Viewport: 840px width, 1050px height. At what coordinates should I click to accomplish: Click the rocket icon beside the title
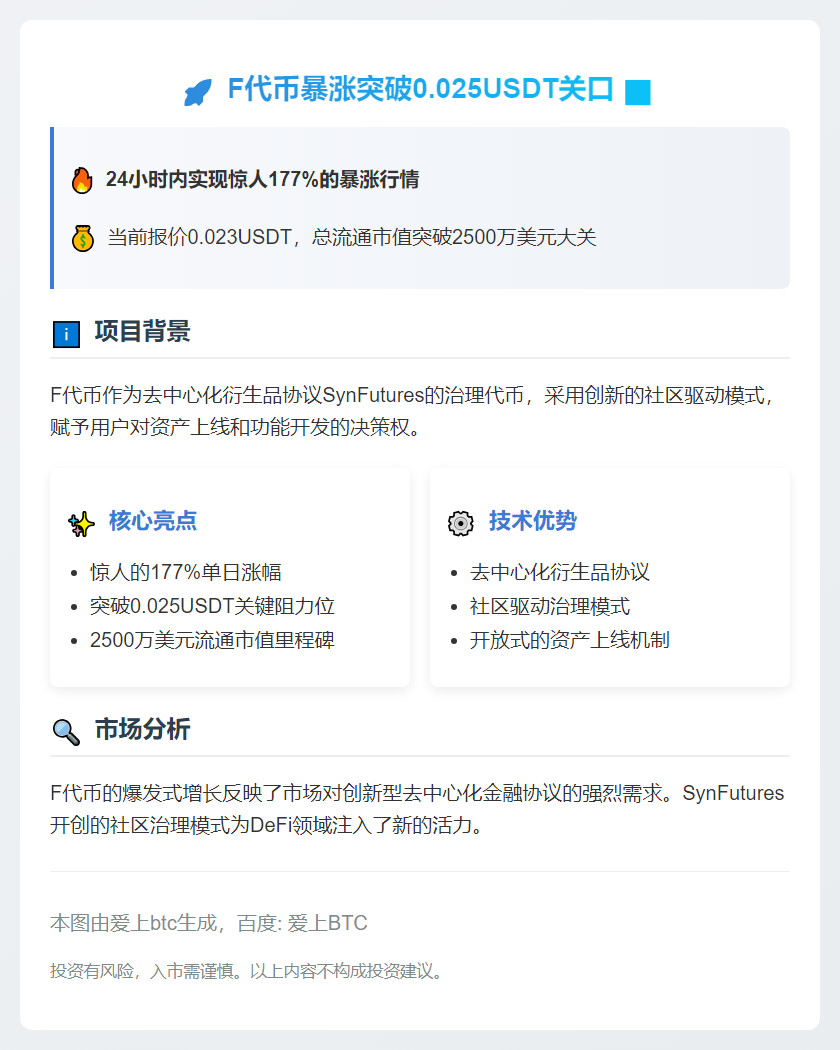pos(198,92)
